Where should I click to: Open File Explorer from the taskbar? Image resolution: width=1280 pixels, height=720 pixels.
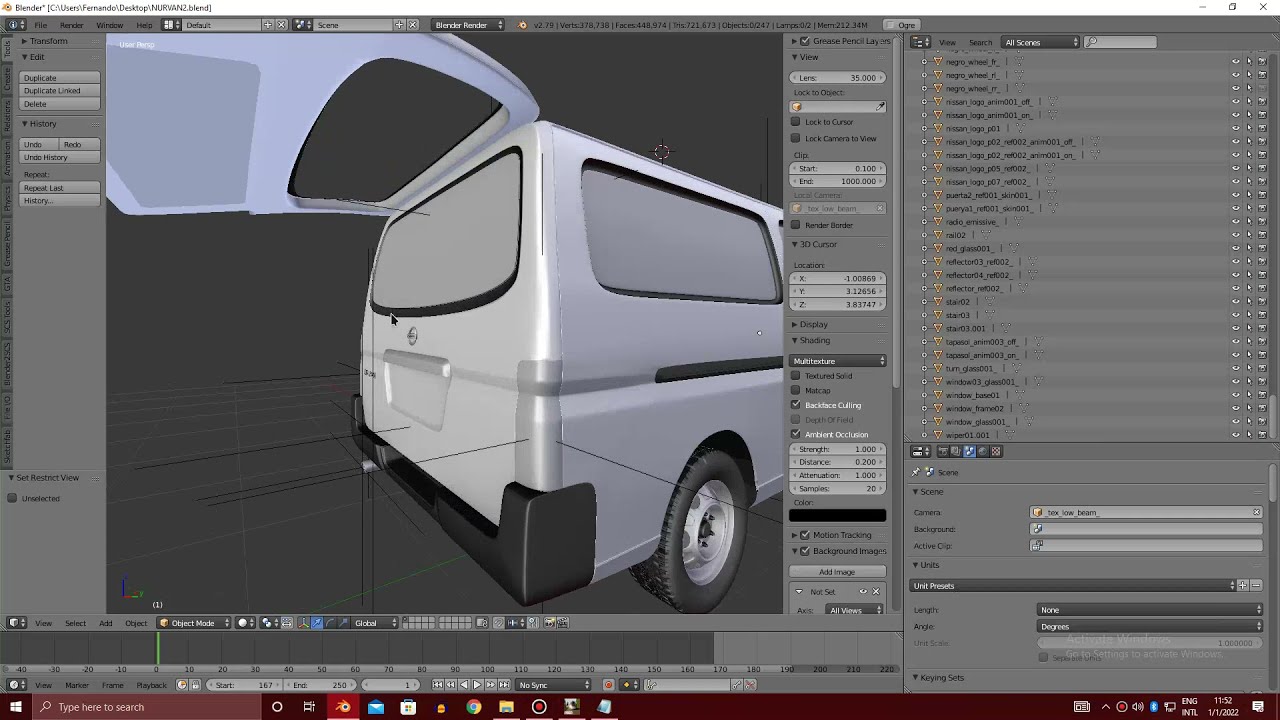pyautogui.click(x=506, y=707)
